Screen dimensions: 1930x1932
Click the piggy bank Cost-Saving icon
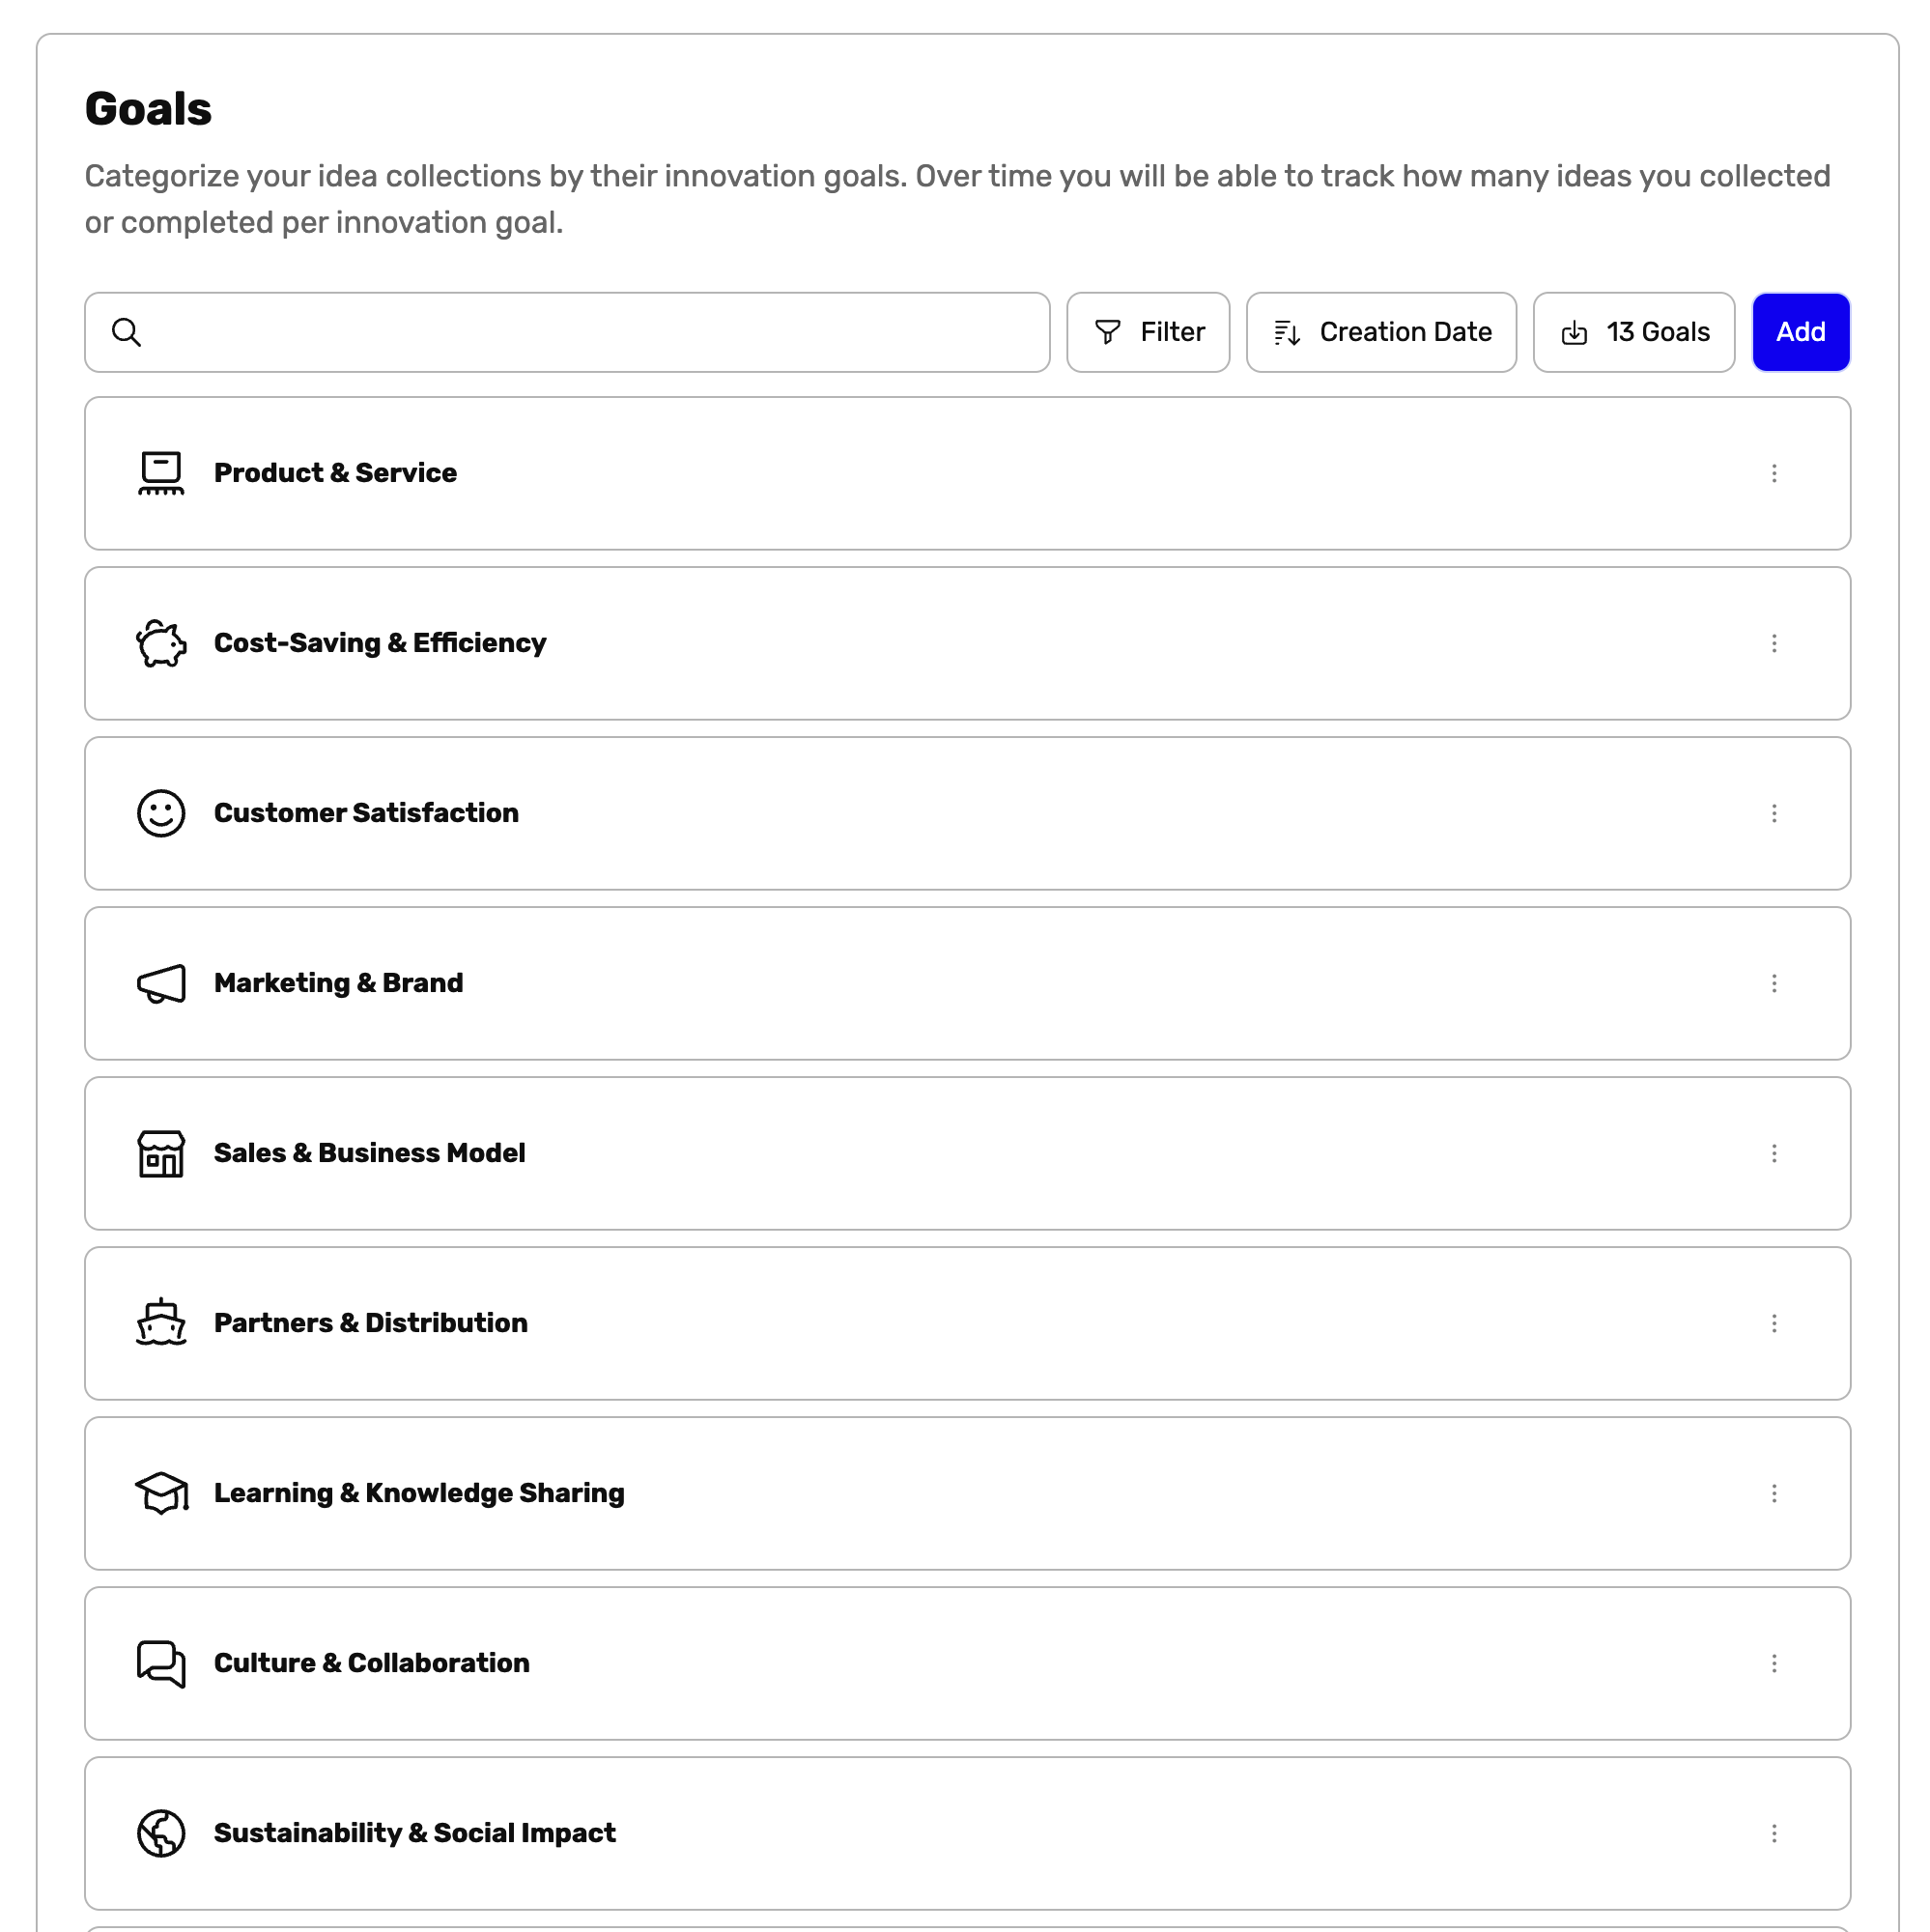coord(161,643)
